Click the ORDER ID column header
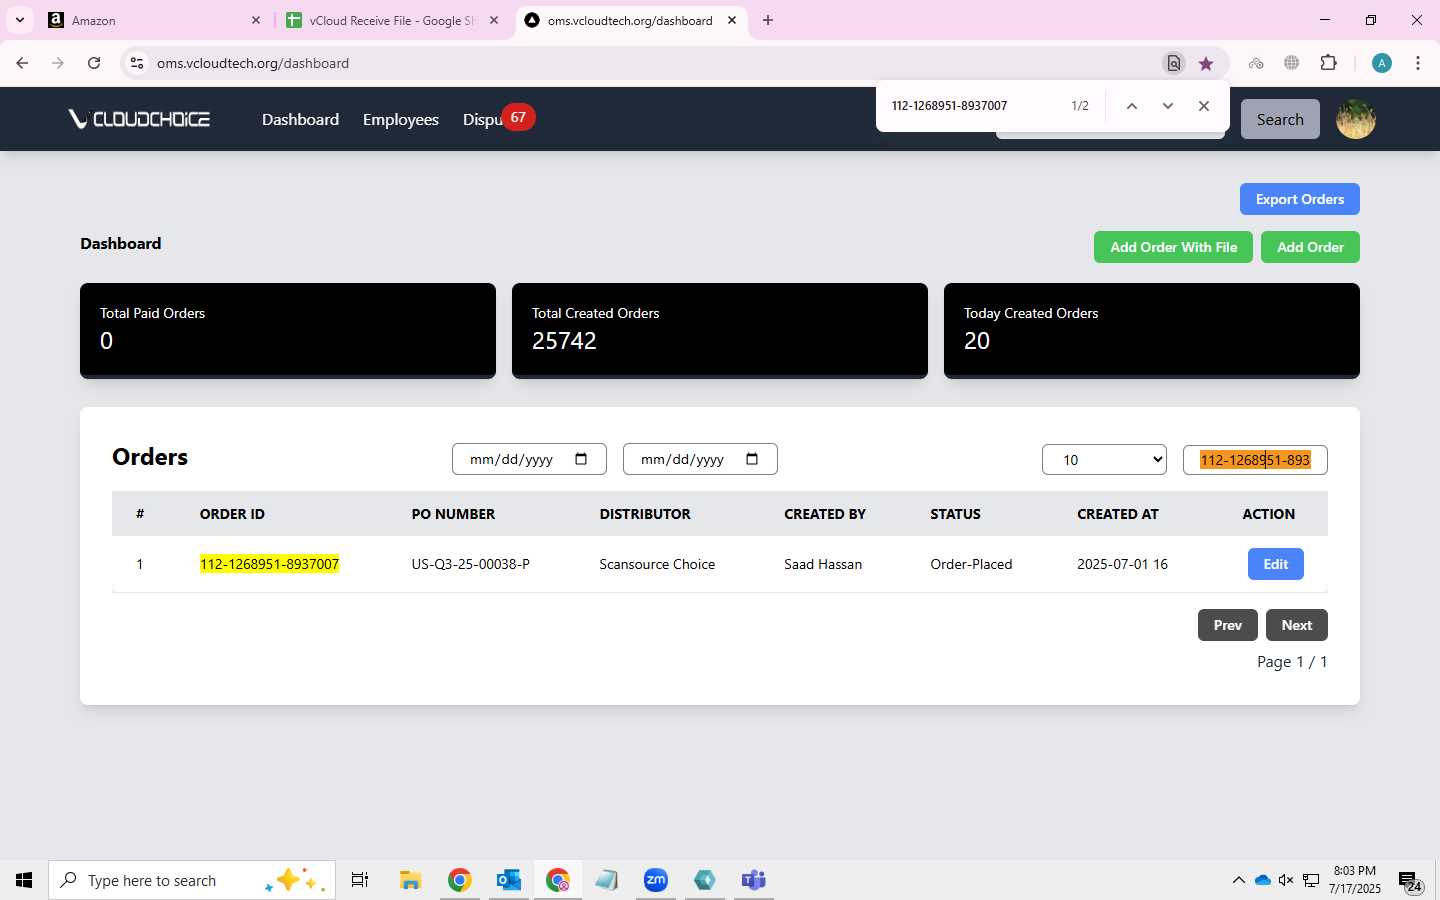 (x=232, y=514)
